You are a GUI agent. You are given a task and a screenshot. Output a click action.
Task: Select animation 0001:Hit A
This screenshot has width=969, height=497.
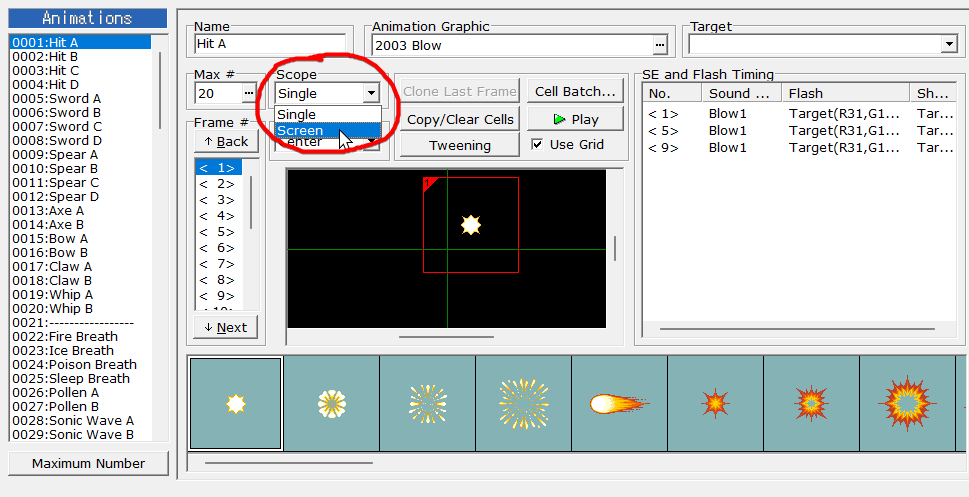80,42
